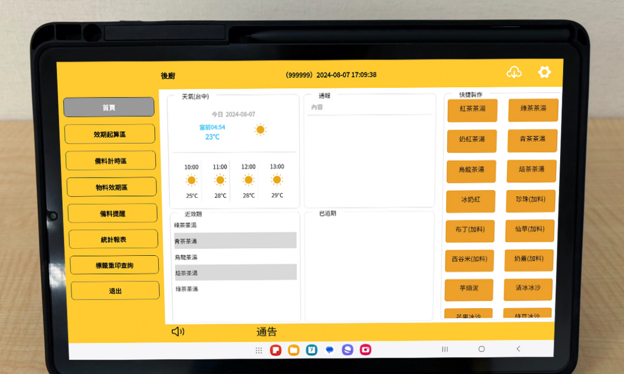
Task: Tap the 青茶茶湯 quick-make button
Action: click(532, 140)
